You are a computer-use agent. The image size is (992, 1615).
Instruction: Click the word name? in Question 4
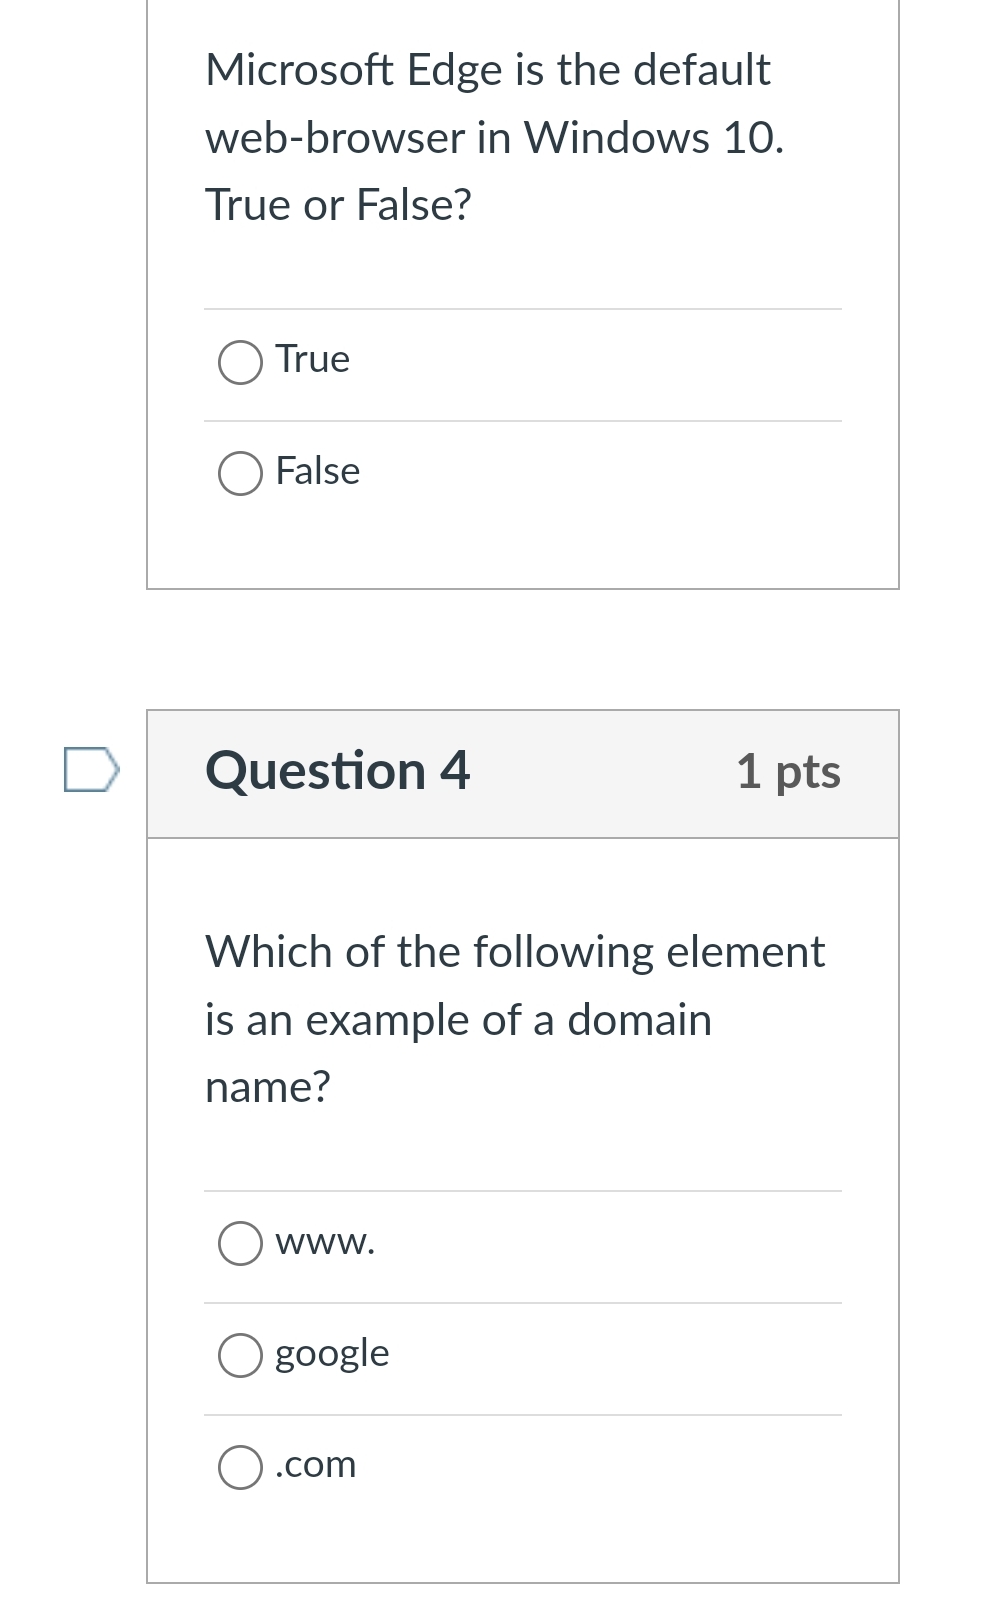pyautogui.click(x=267, y=1087)
